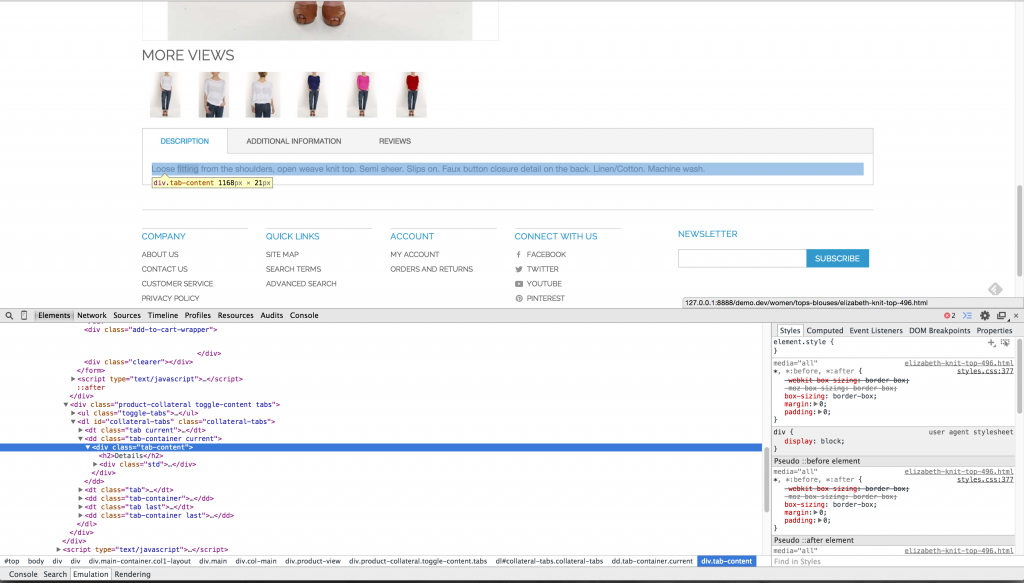The height and width of the screenshot is (583, 1024).
Task: Expand the dt 'tab last' node
Action: click(80, 507)
